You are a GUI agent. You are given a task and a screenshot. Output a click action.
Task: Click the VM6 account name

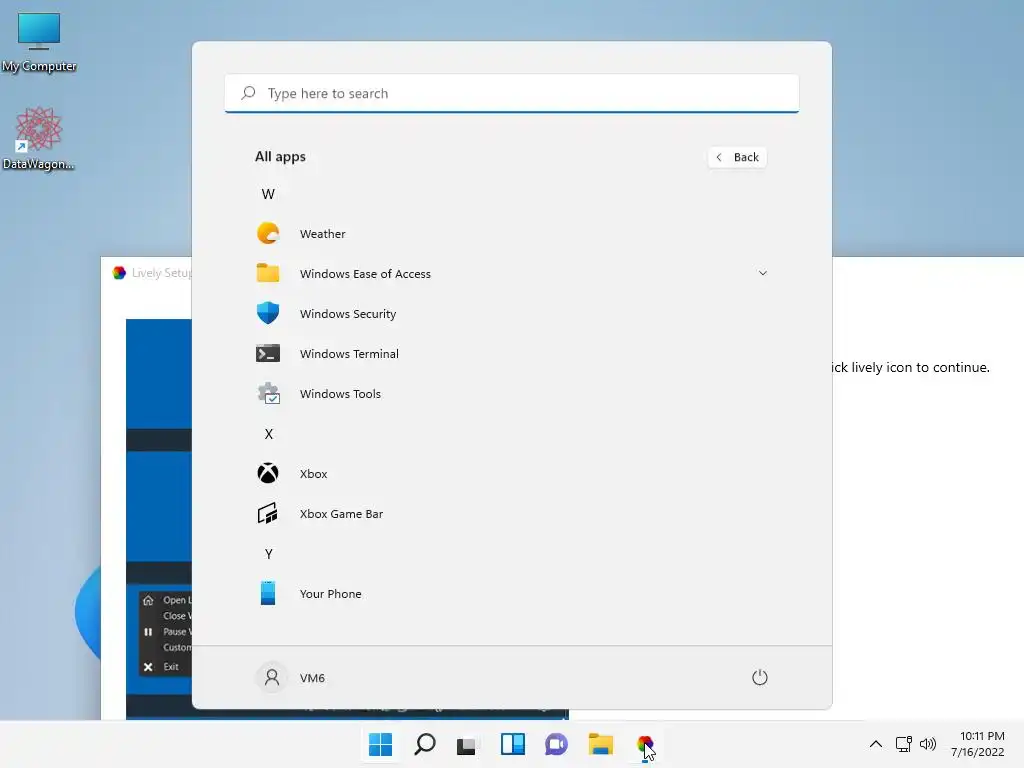point(312,678)
